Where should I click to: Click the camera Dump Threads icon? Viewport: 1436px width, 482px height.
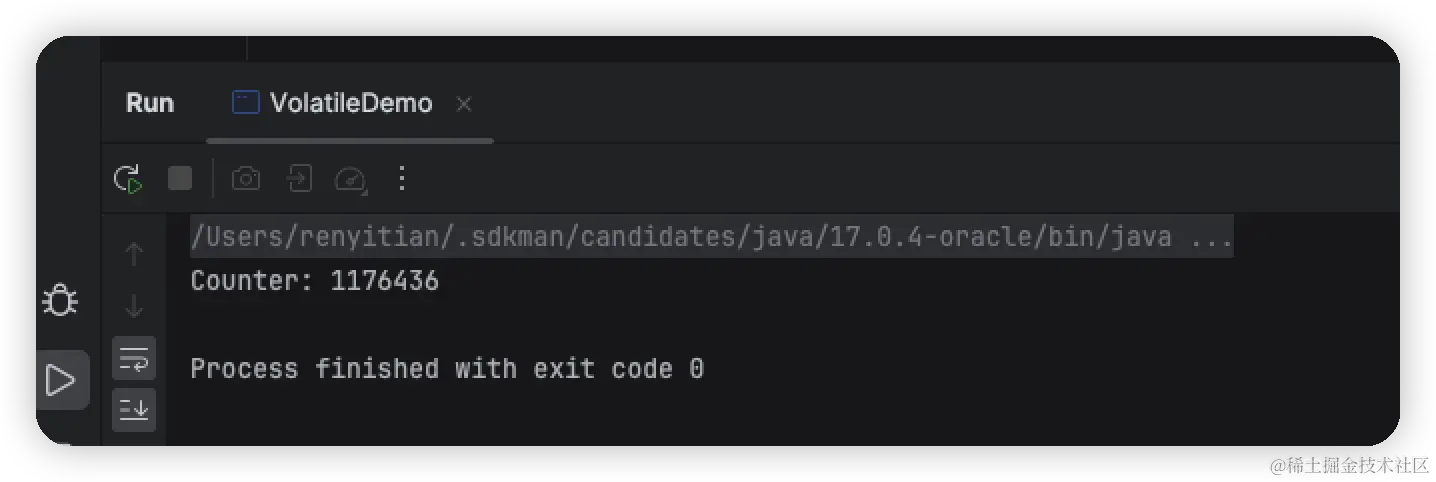point(245,179)
